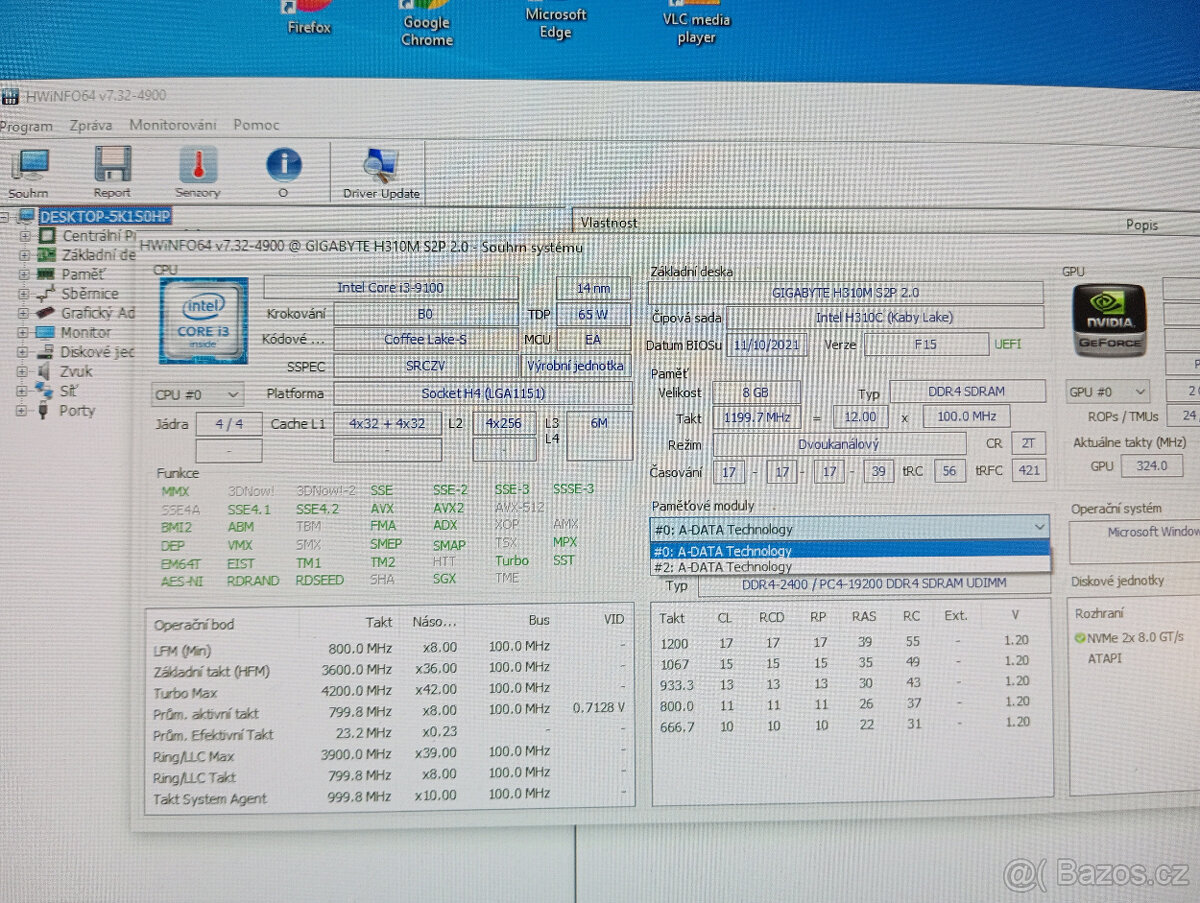Click the 1067 timing table row

pyautogui.click(x=850, y=661)
